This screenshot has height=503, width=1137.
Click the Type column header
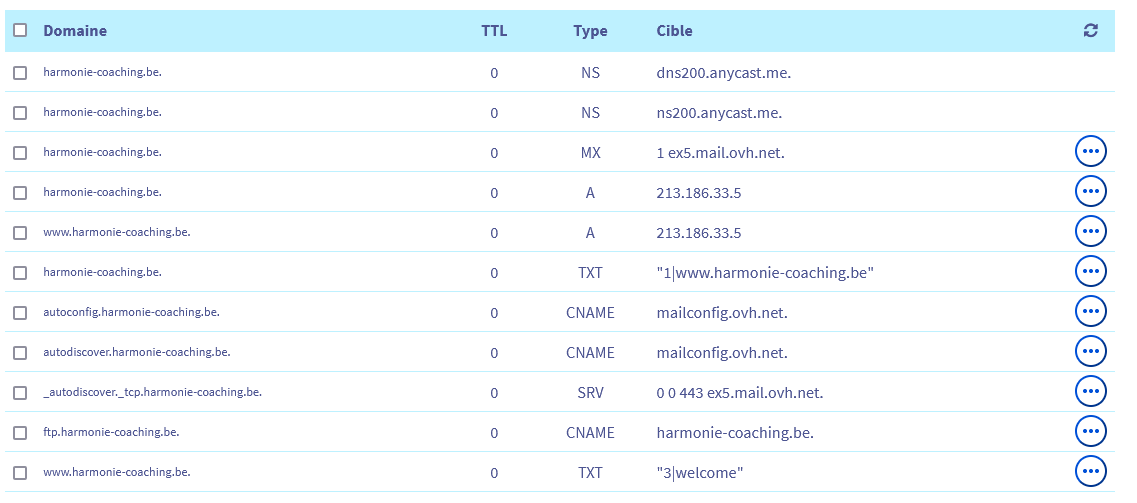590,31
